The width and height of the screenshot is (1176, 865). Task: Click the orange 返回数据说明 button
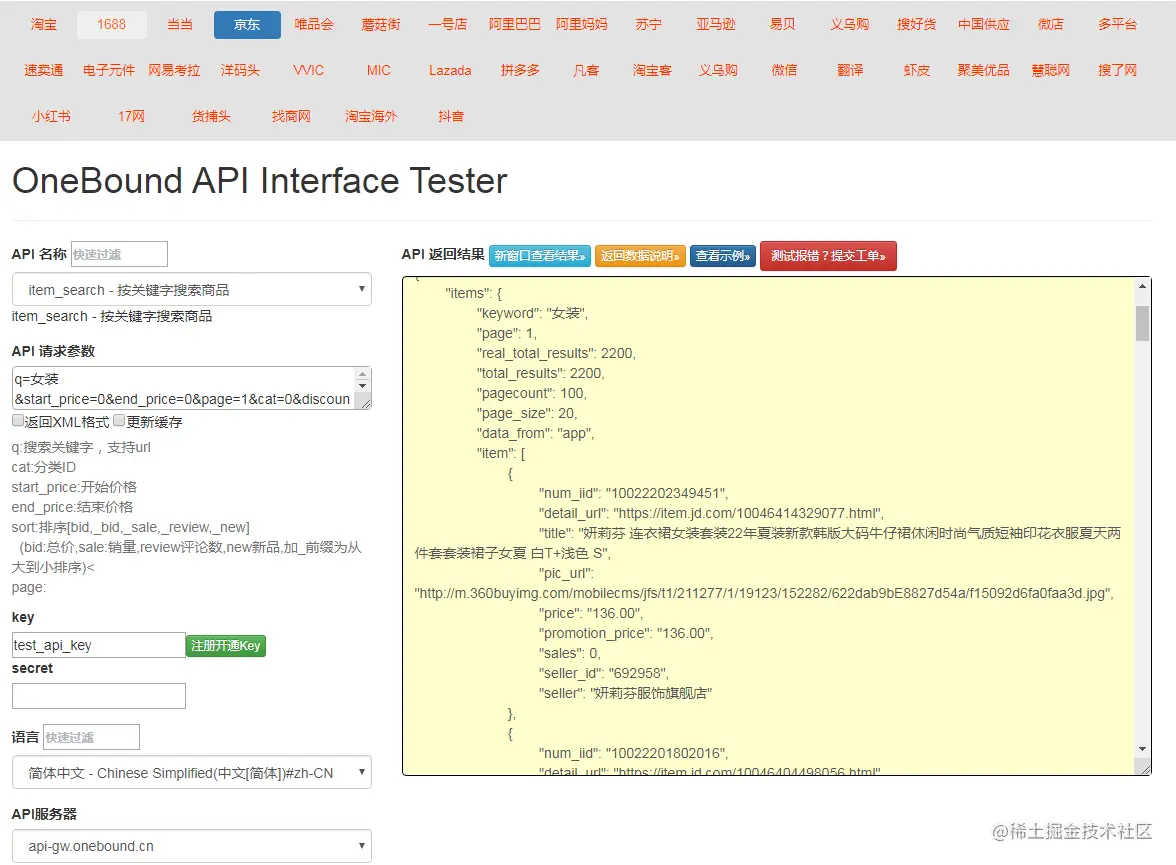point(640,256)
